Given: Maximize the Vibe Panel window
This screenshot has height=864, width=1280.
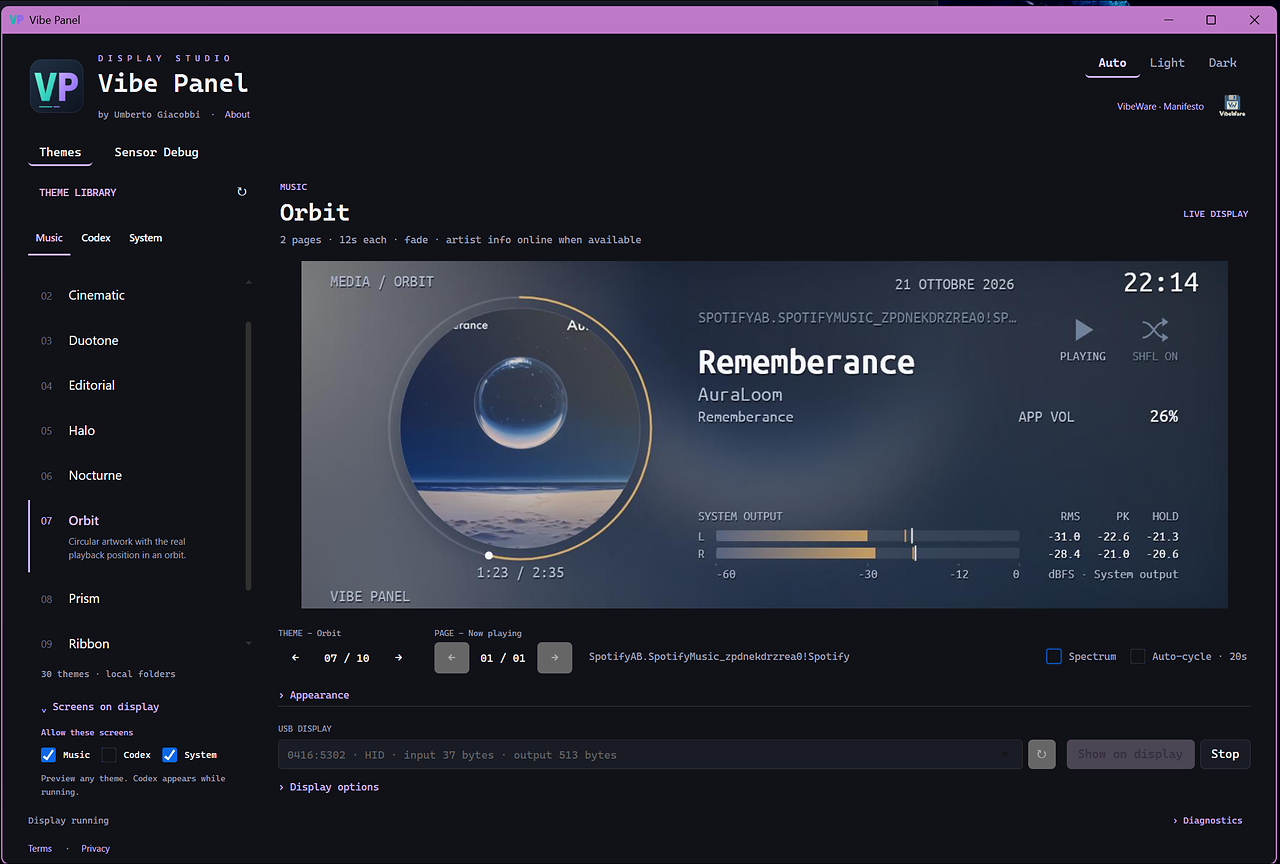Looking at the screenshot, I should pyautogui.click(x=1211, y=20).
